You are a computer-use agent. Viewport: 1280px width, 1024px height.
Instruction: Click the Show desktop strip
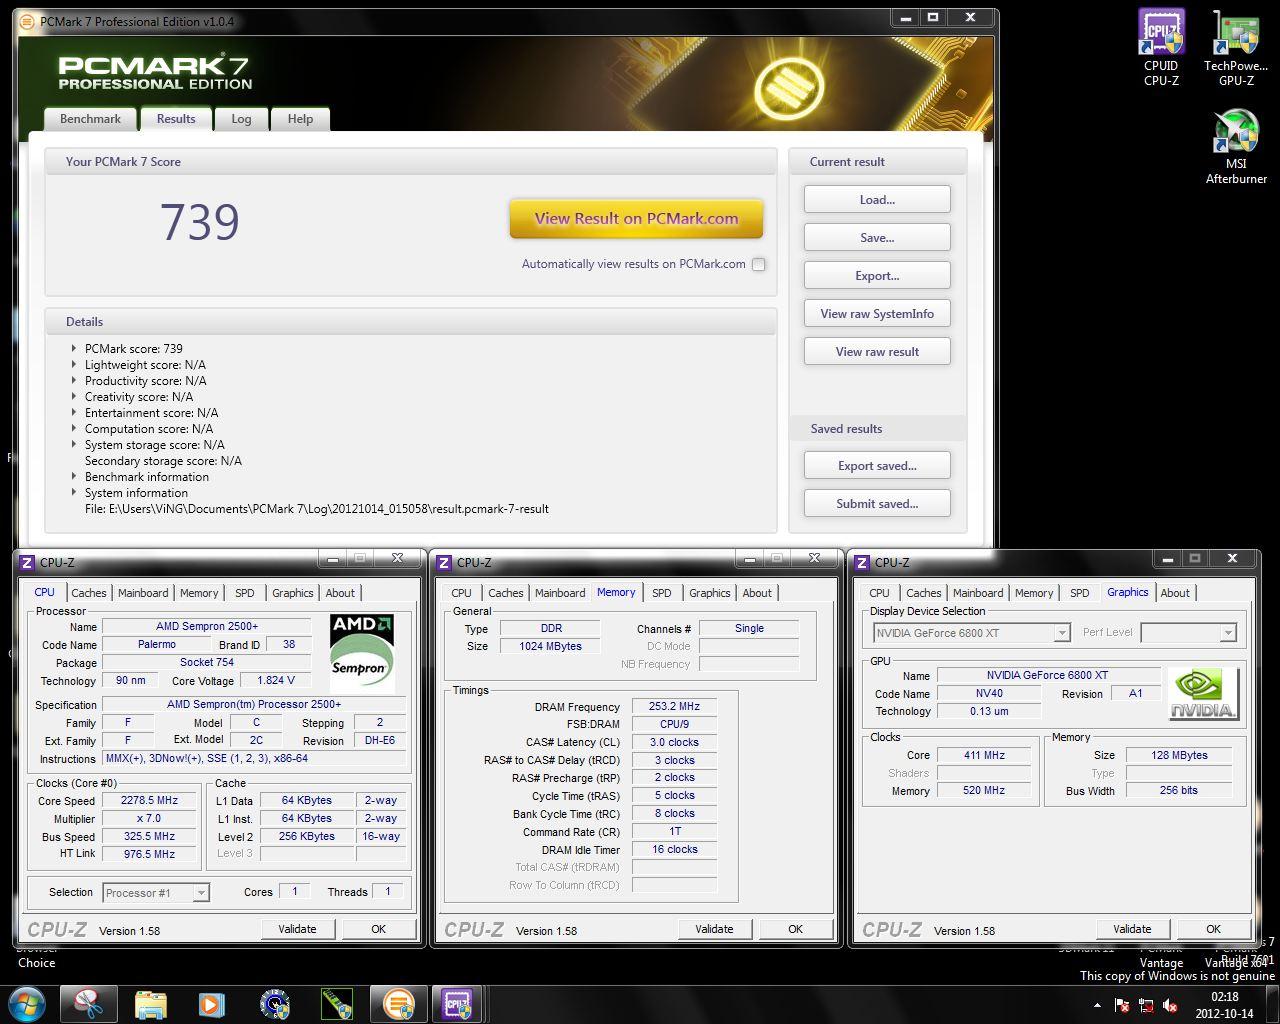(1272, 1004)
